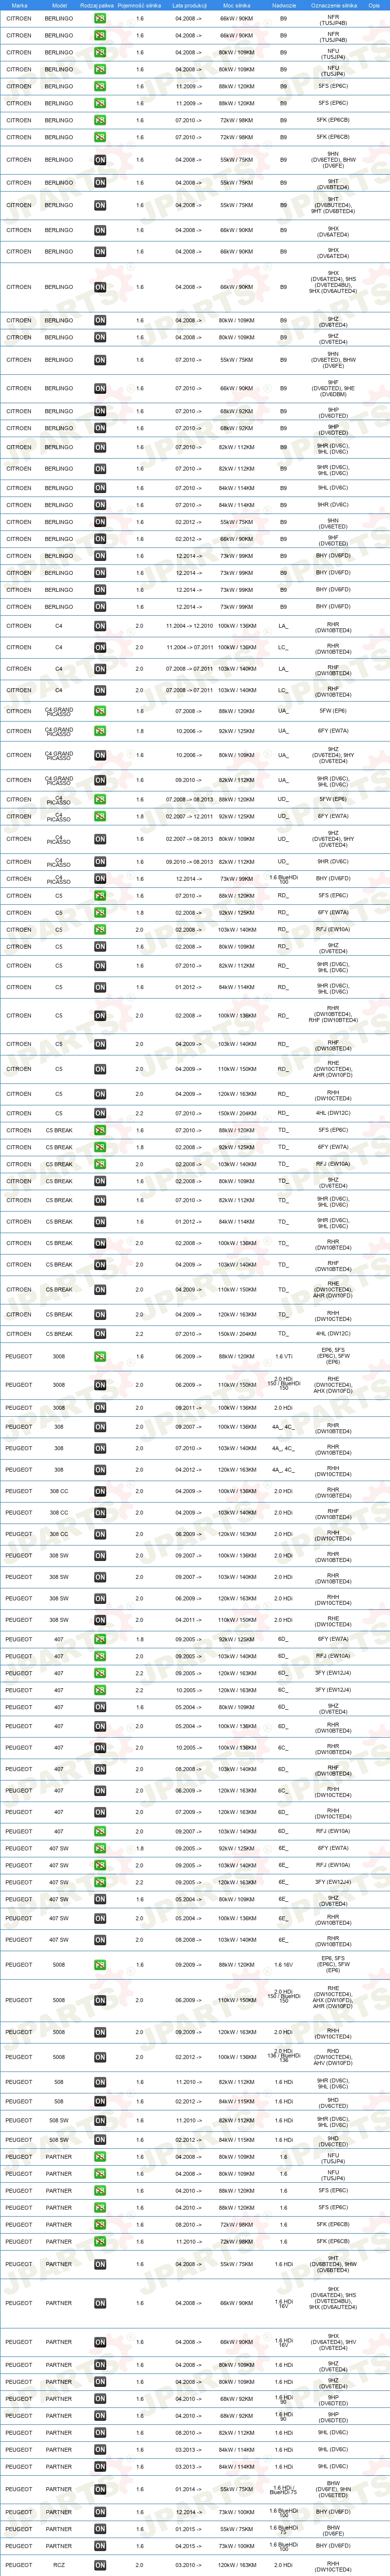390x2576 pixels.
Task: Click the ON icon in the Peugeot 308 CC 120kW row
Action: 100,1534
